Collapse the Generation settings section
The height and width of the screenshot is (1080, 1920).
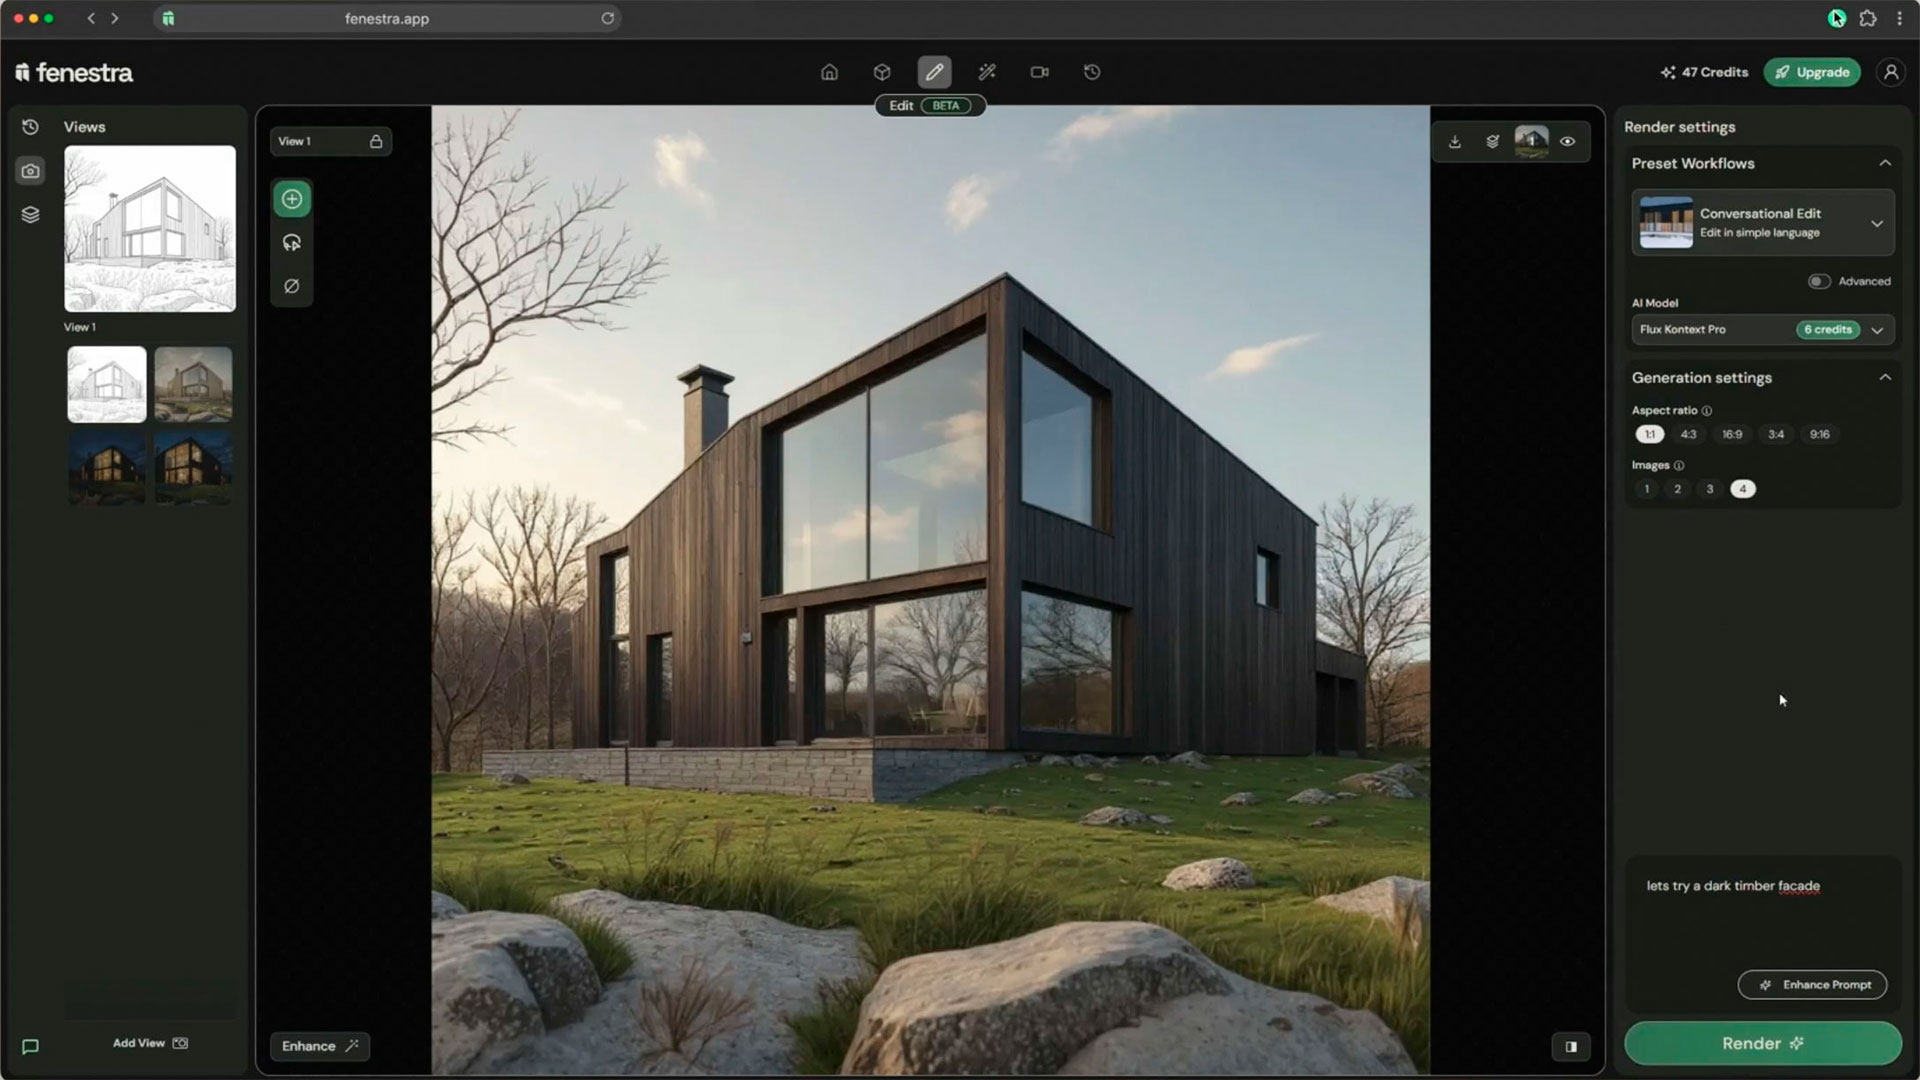point(1885,378)
